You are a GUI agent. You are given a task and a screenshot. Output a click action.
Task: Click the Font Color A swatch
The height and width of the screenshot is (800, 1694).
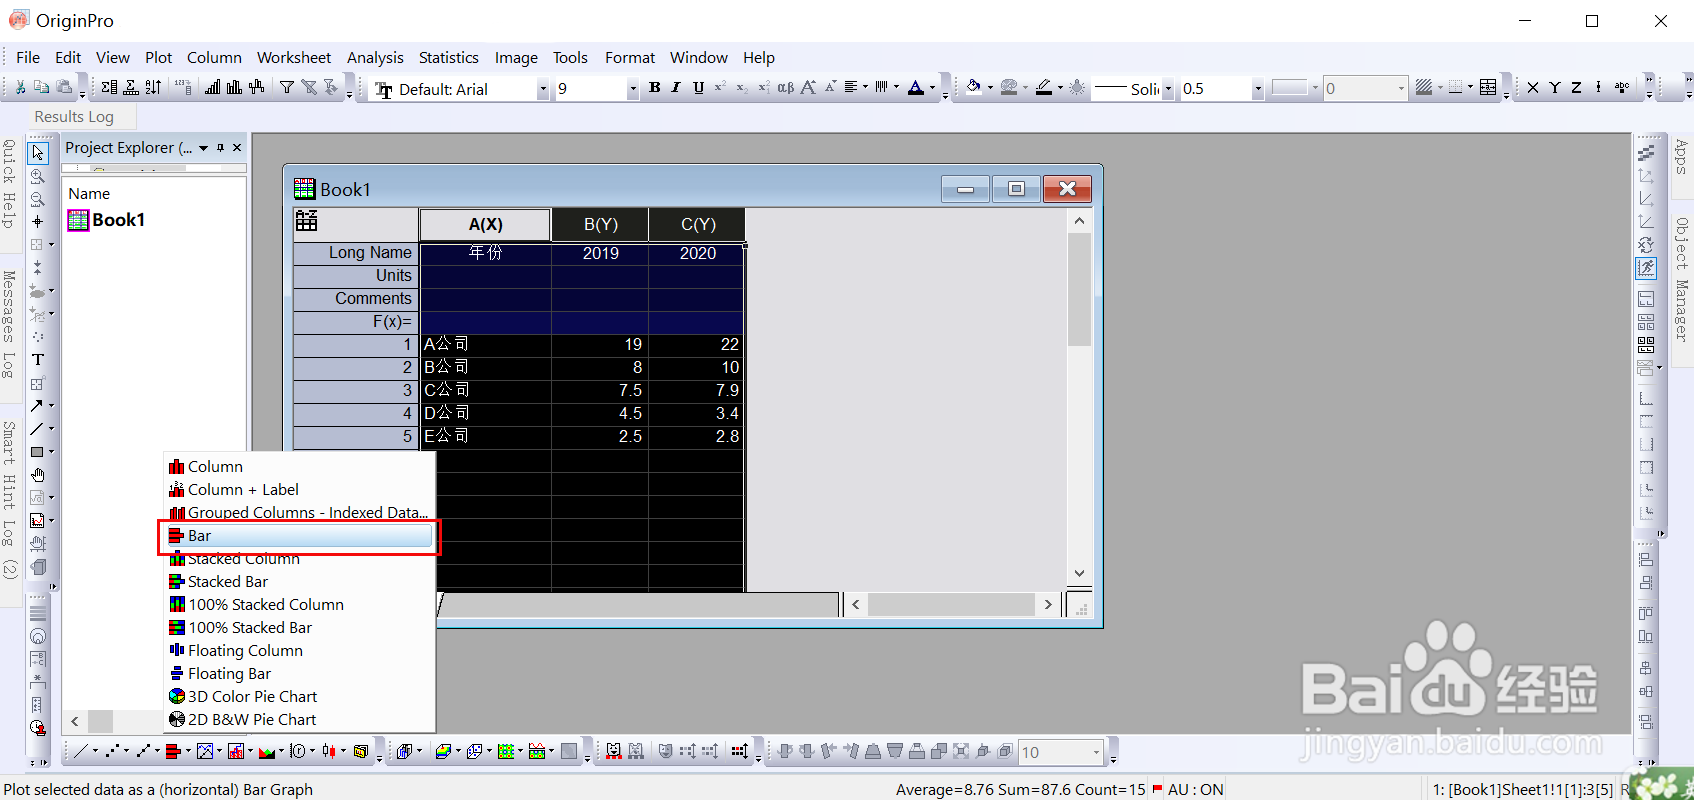pyautogui.click(x=915, y=88)
